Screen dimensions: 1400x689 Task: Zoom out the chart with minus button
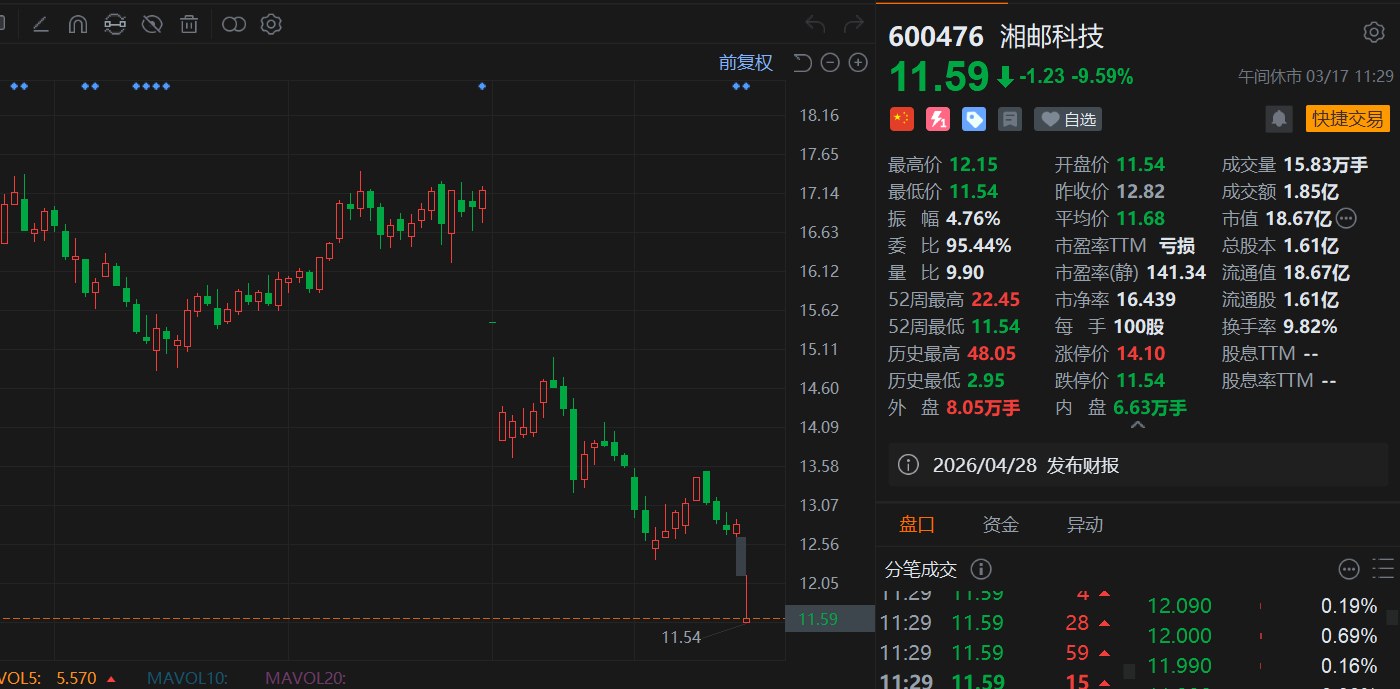click(830, 63)
